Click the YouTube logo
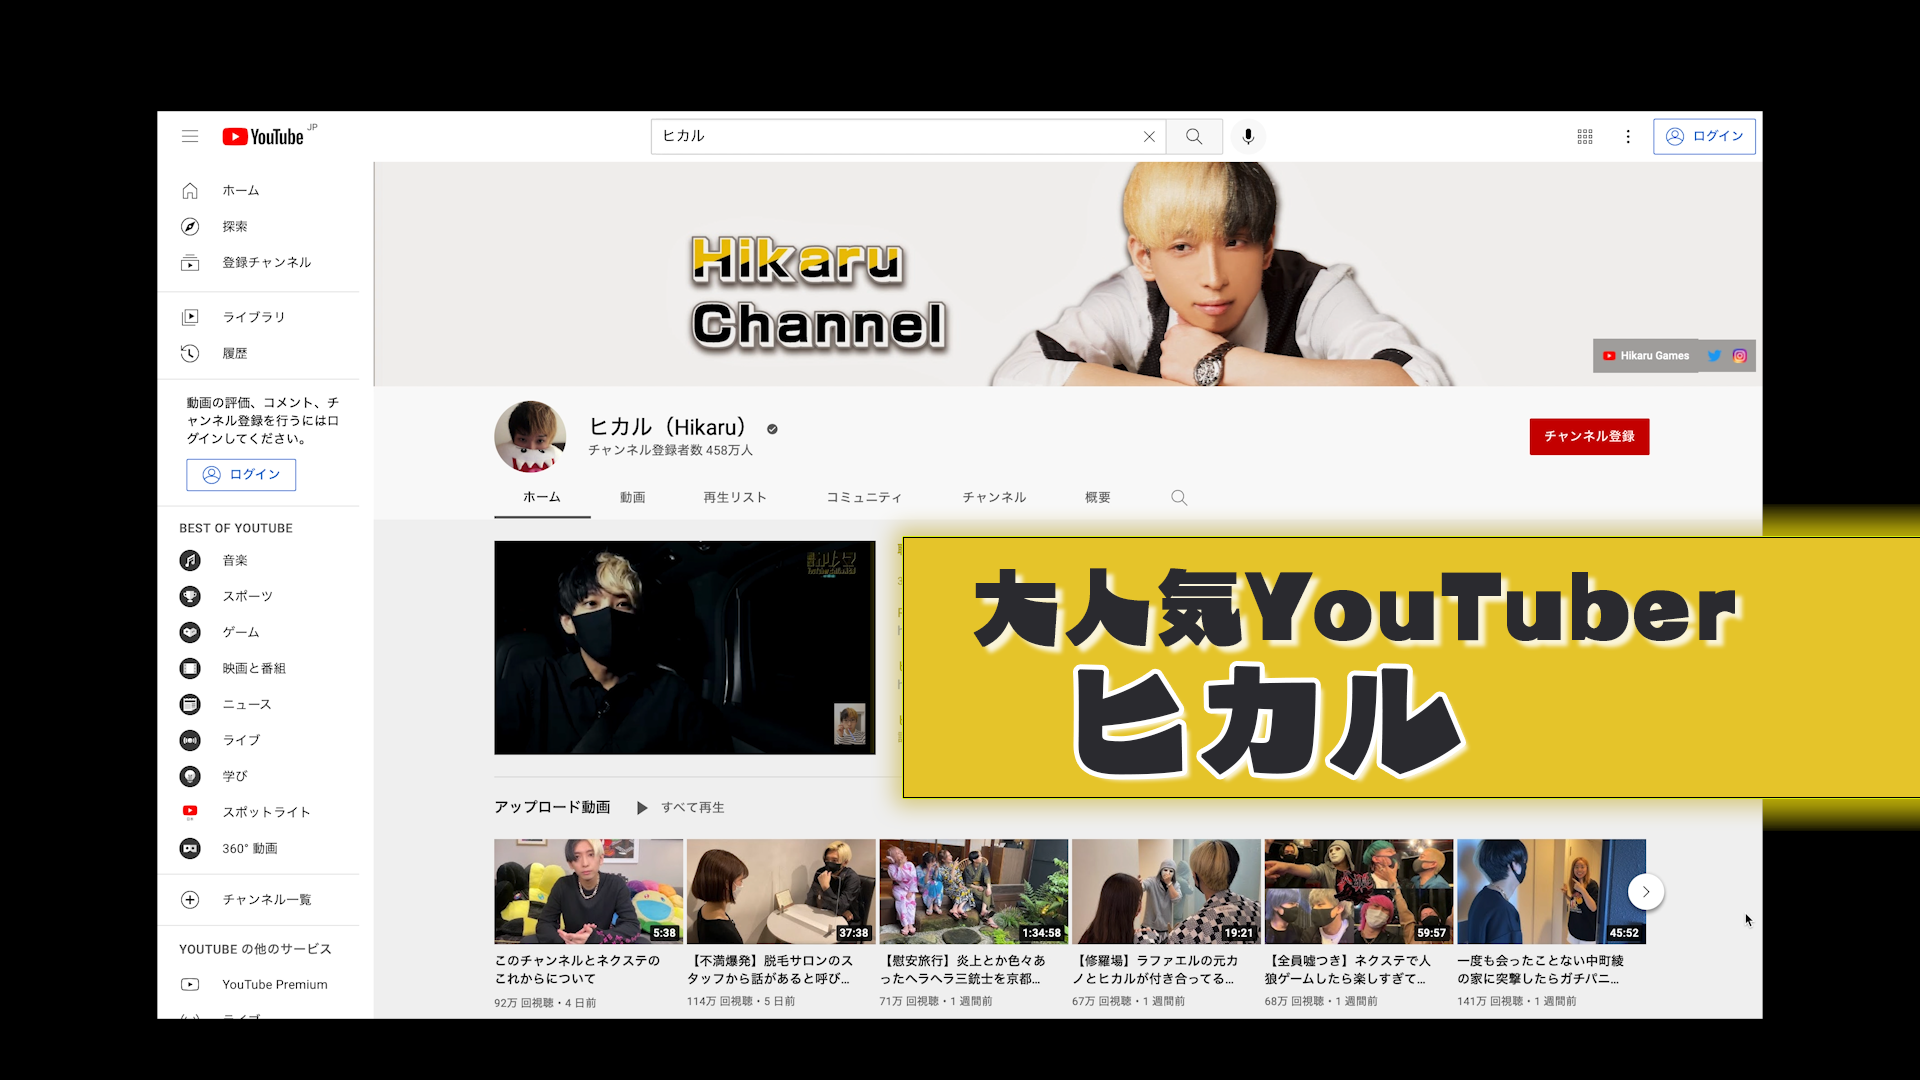 pyautogui.click(x=263, y=137)
